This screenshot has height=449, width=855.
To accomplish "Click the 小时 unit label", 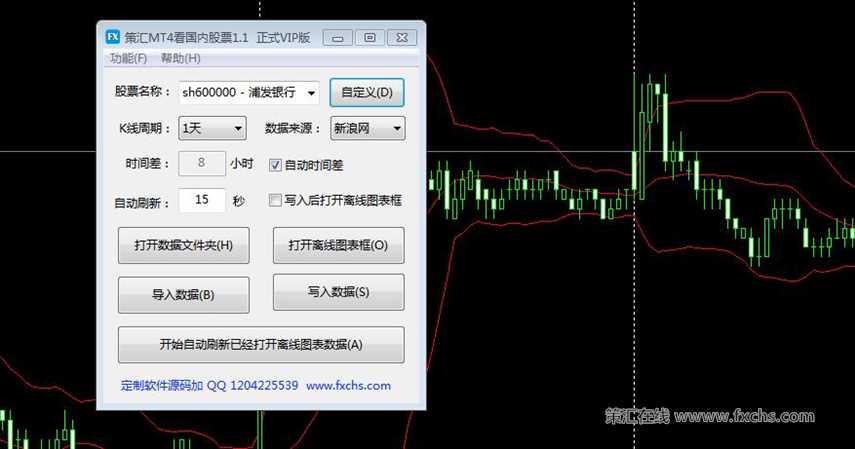I will 242,164.
